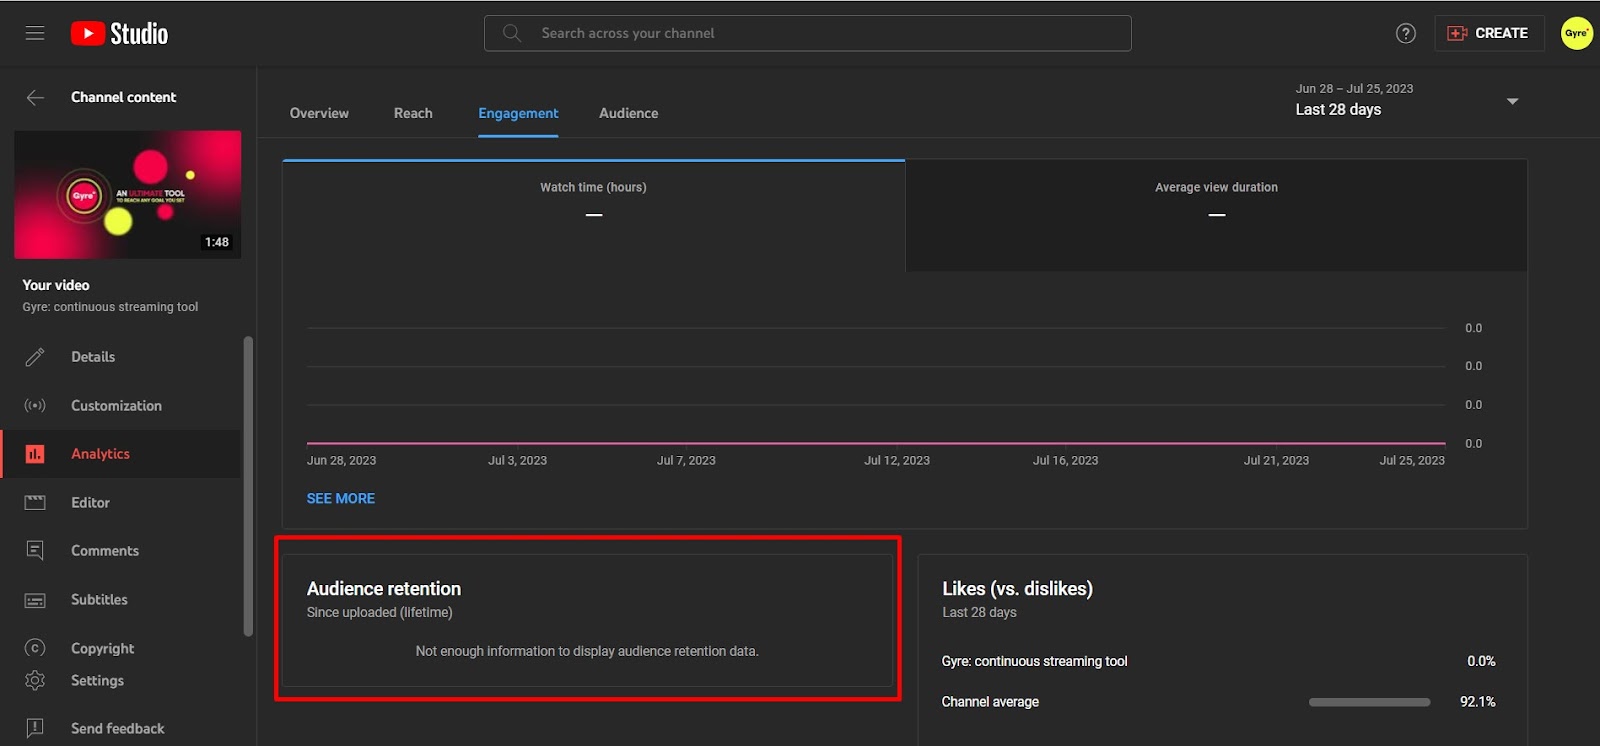Switch to the Reach tab
Screen dimensions: 1600x746
pos(413,113)
